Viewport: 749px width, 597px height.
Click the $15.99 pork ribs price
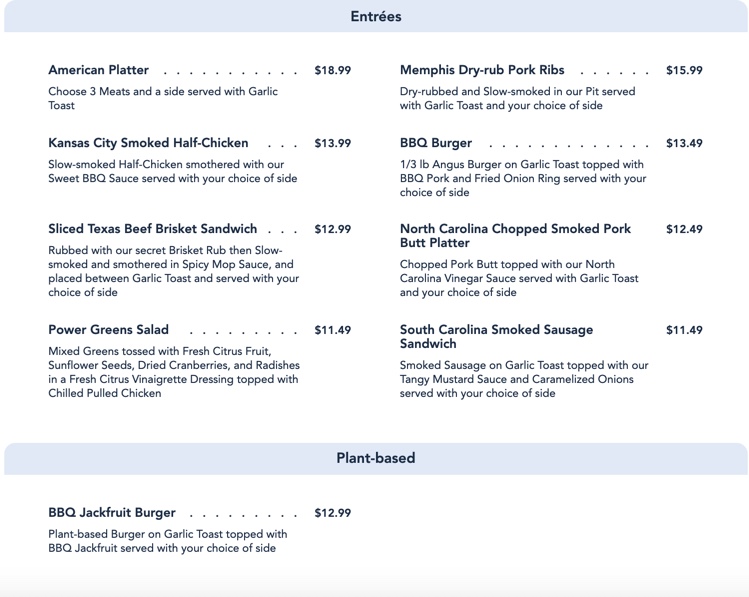click(684, 71)
